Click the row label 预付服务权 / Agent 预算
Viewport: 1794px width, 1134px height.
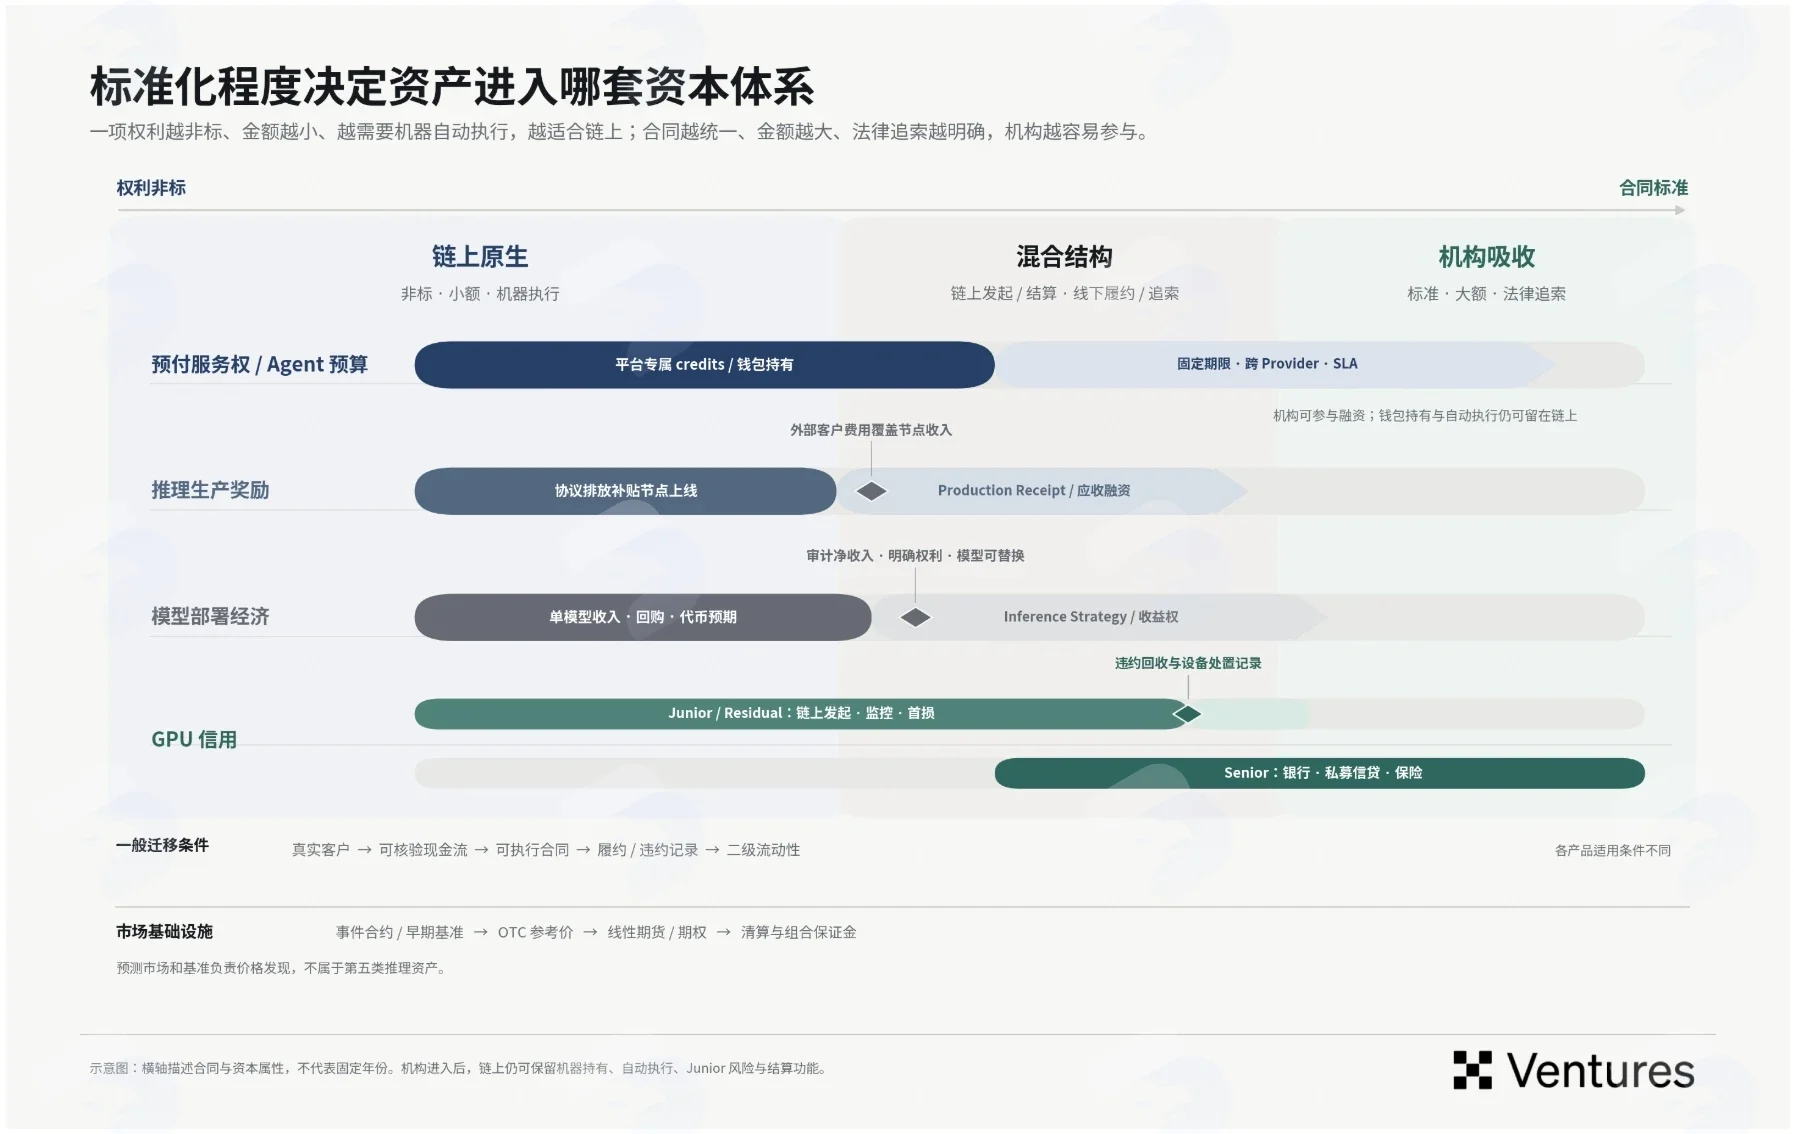259,364
